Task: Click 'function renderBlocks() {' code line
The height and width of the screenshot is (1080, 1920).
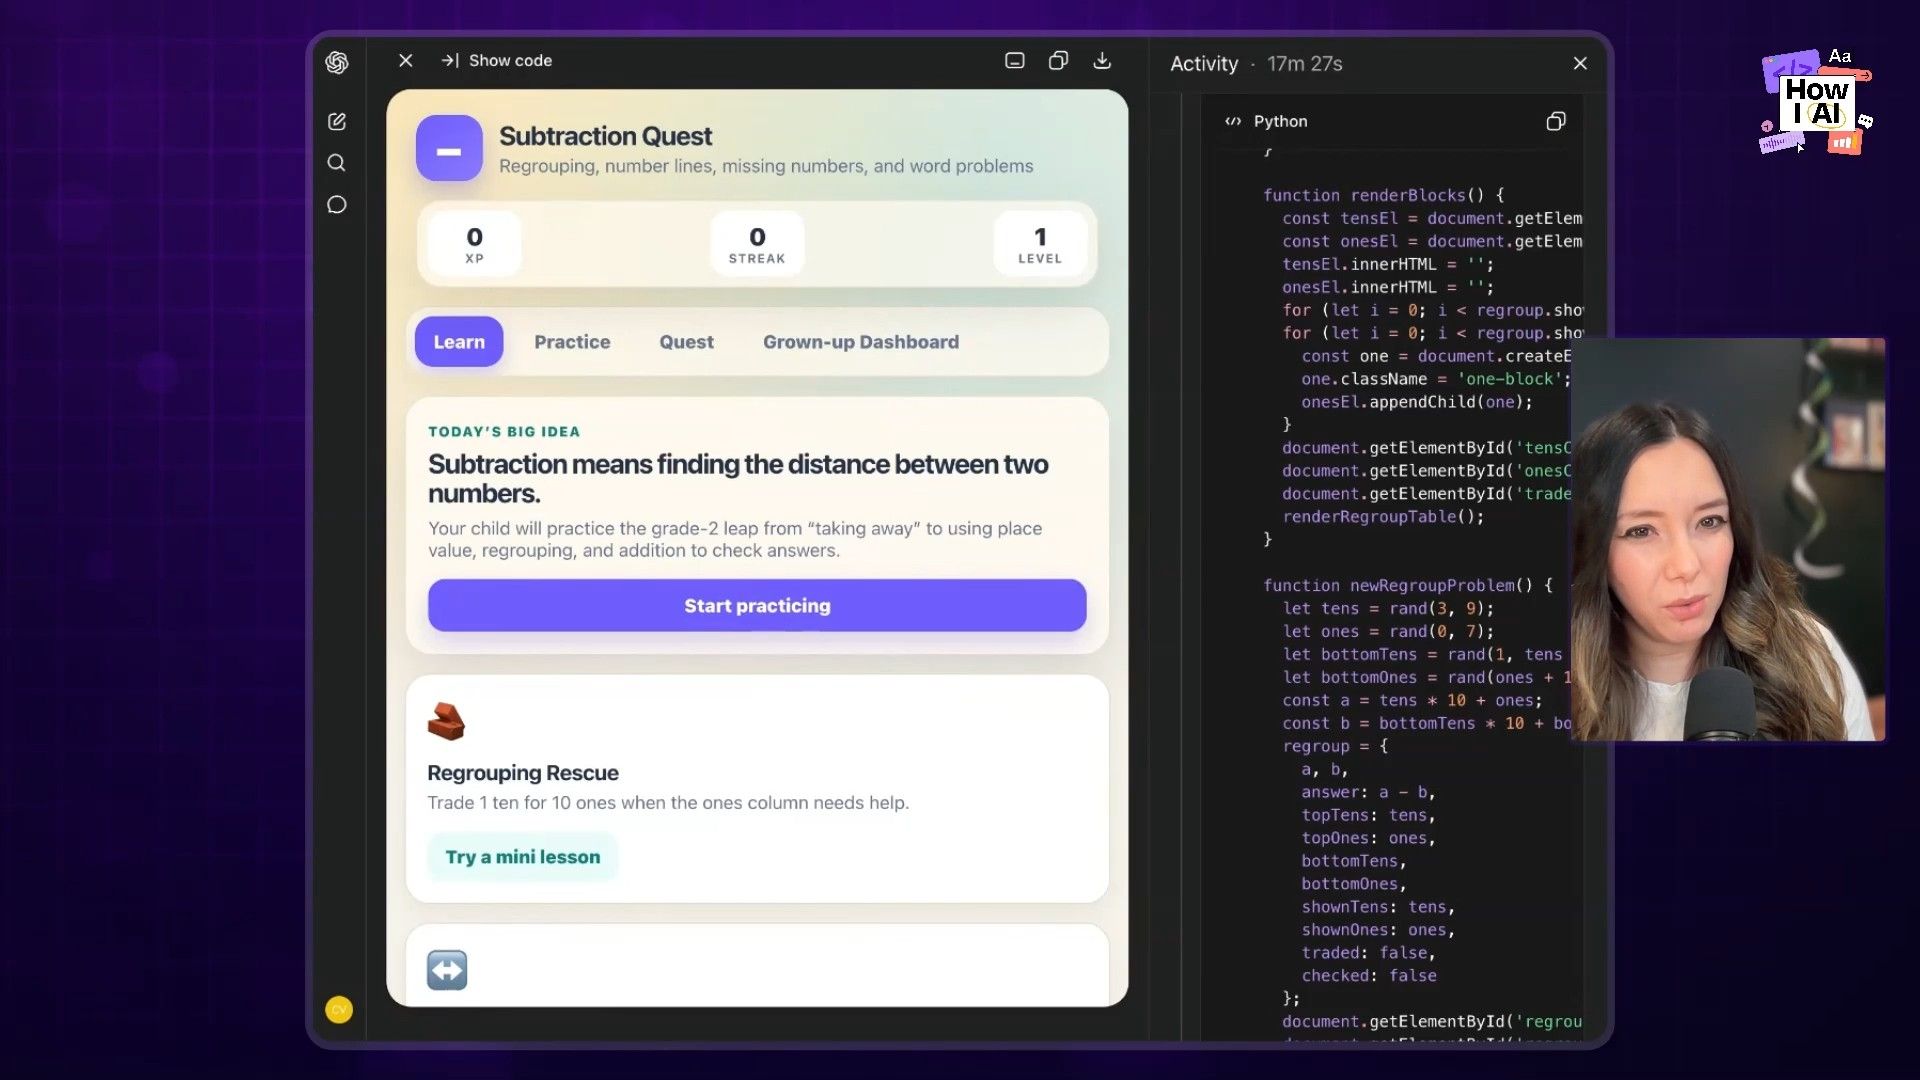Action: point(1383,195)
